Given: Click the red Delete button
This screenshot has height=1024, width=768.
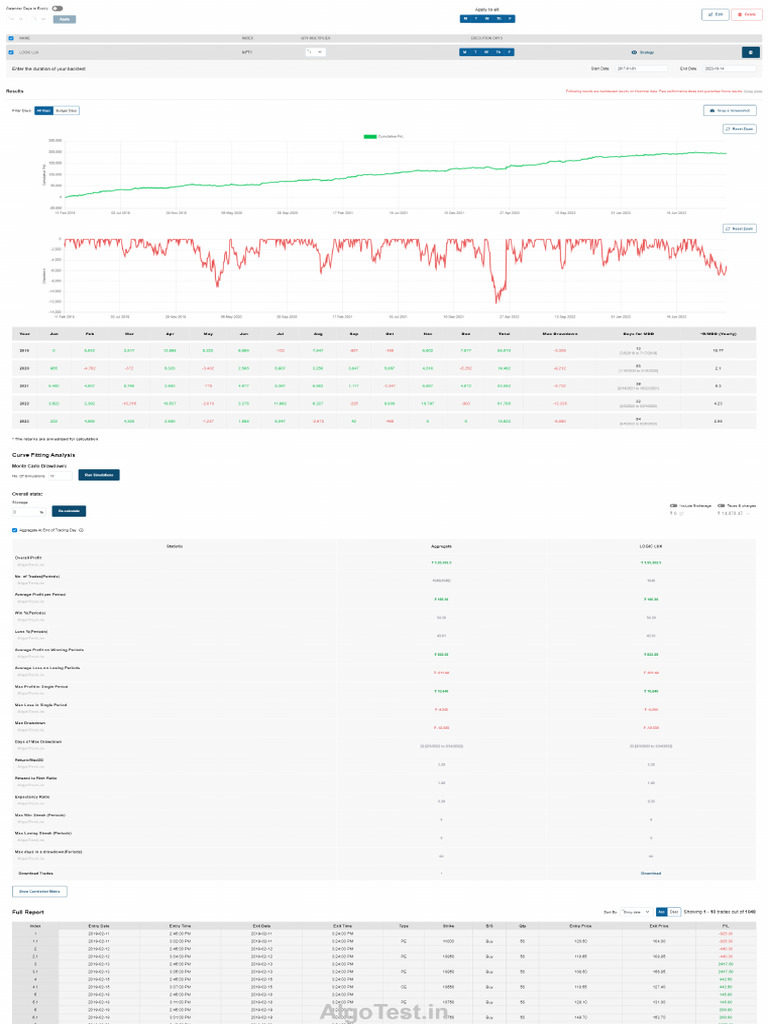Looking at the screenshot, I should pos(746,14).
